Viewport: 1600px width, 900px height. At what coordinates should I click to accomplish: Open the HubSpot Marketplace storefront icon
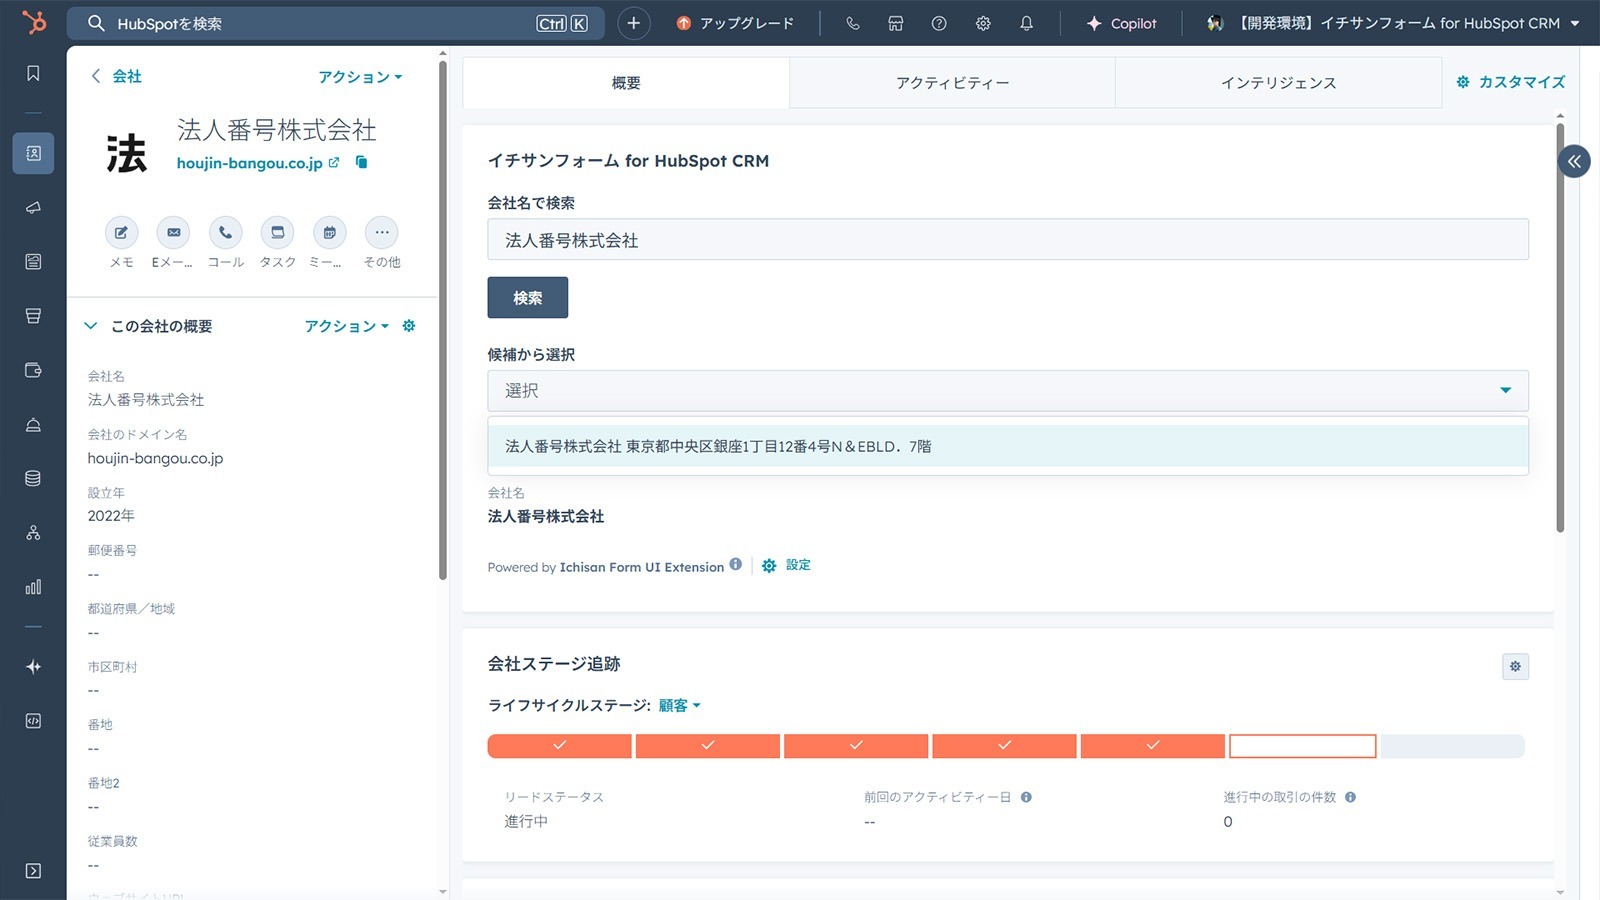click(x=895, y=23)
